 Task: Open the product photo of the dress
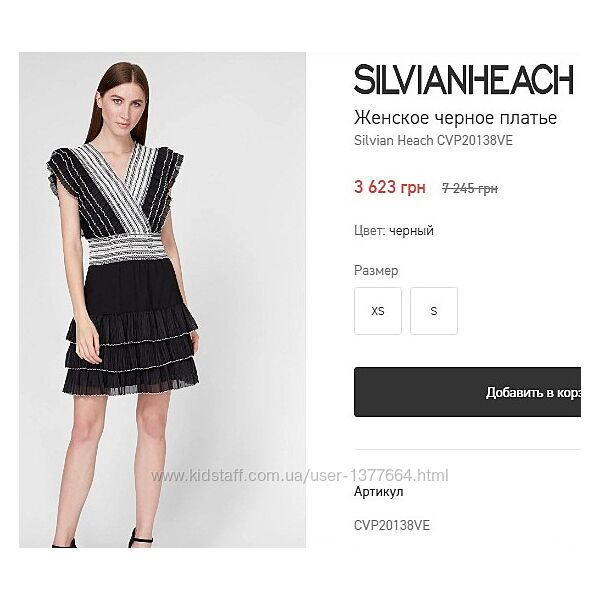click(162, 300)
